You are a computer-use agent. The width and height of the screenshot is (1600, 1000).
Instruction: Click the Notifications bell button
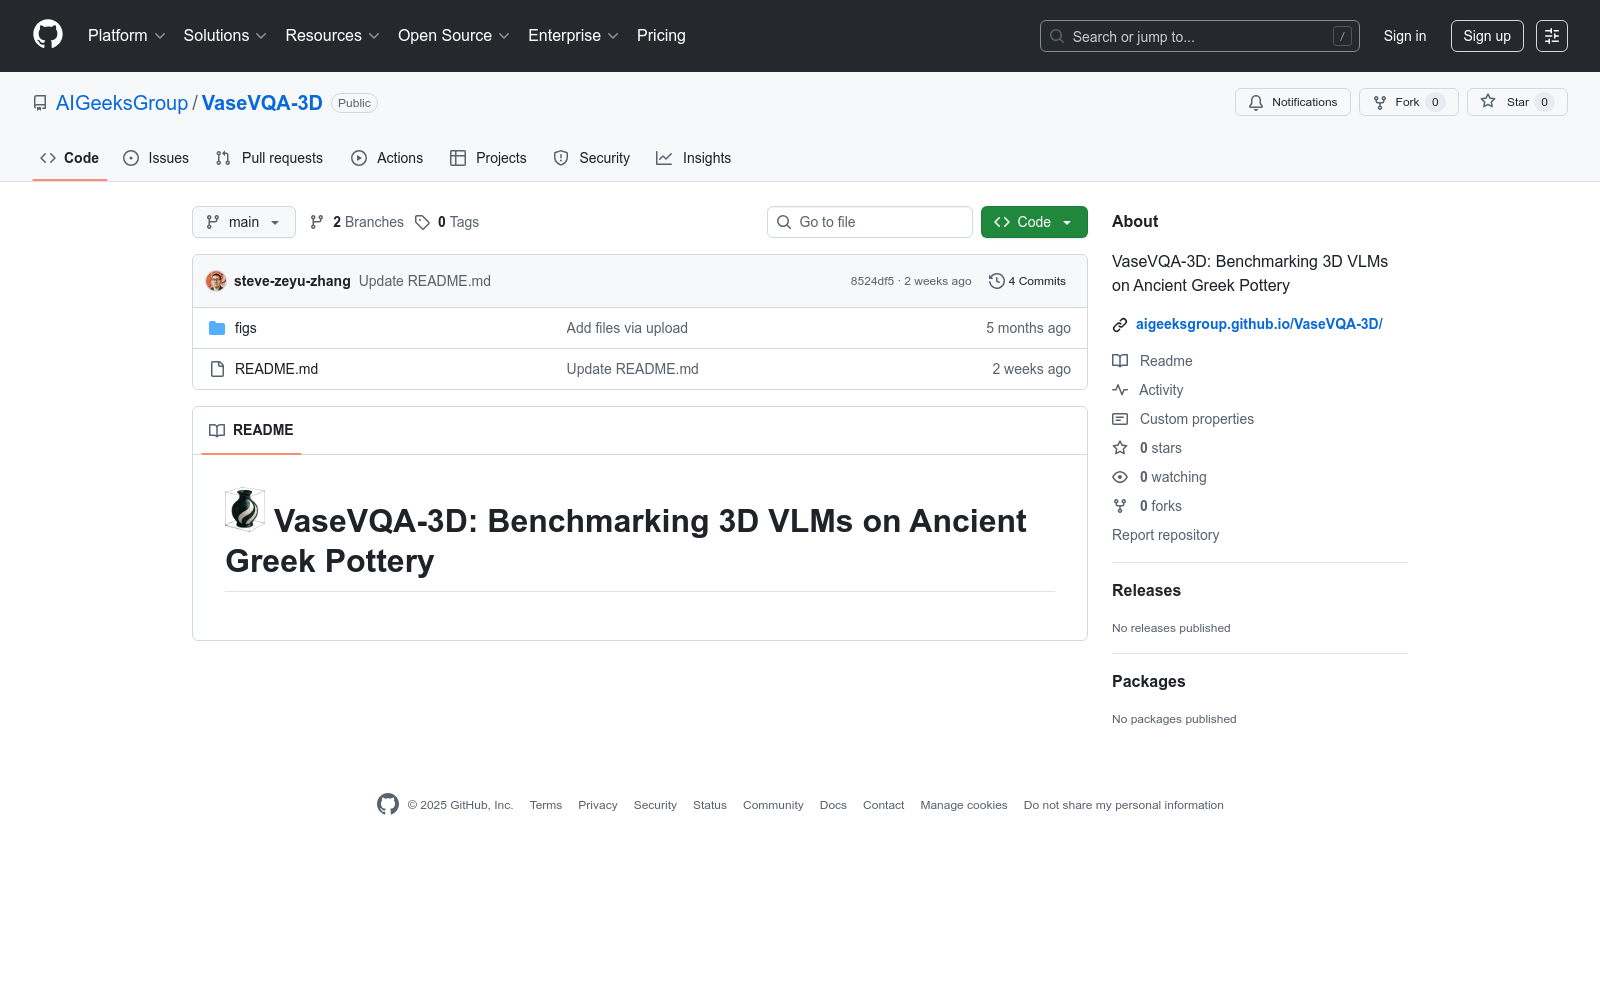pyautogui.click(x=1292, y=102)
